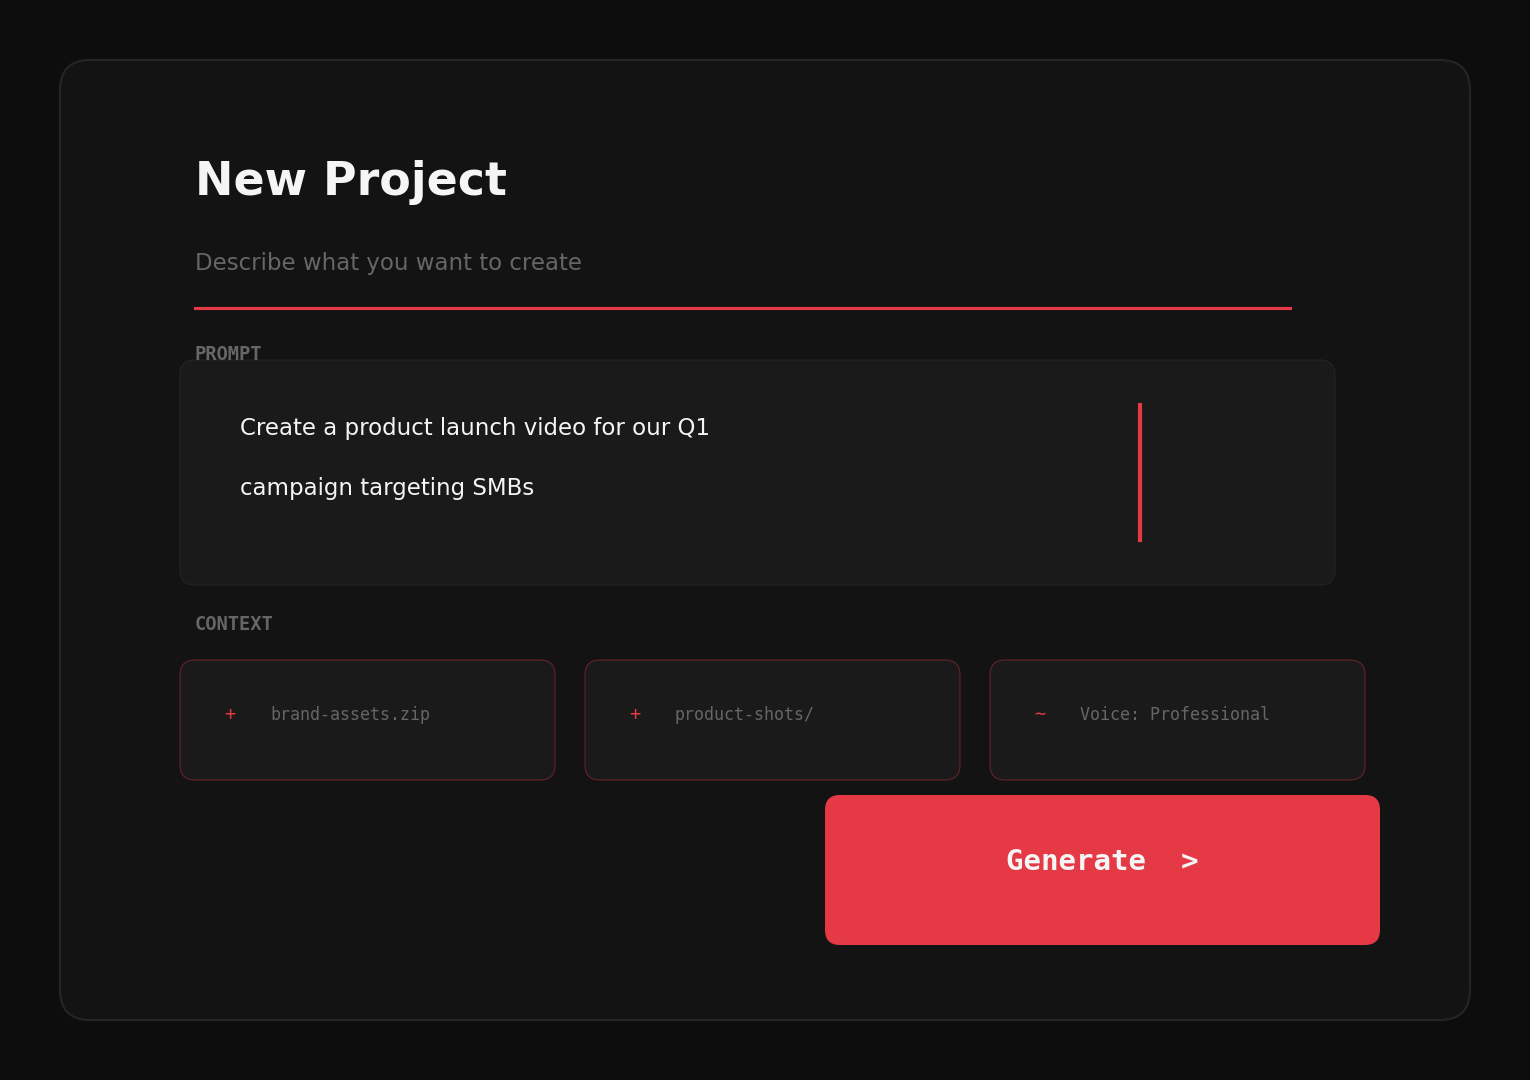Select the product-shots/ folder name

tap(744, 714)
